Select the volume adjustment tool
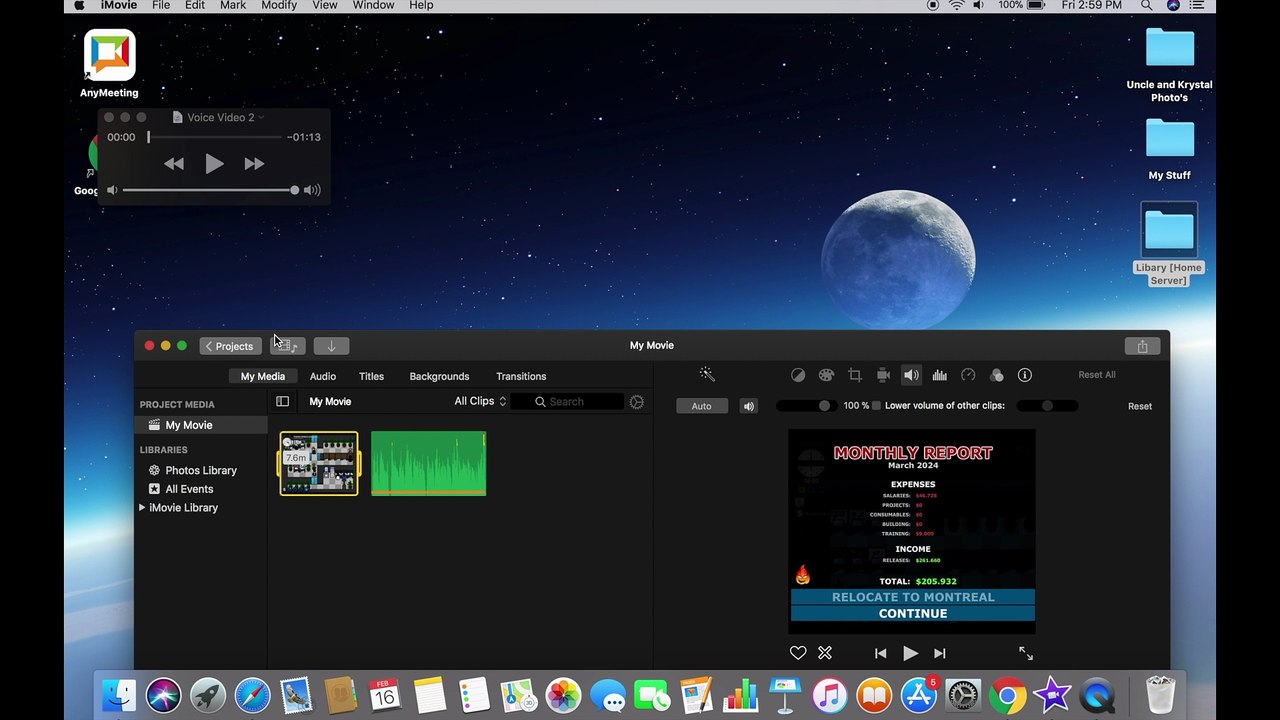The height and width of the screenshot is (720, 1280). [911, 375]
